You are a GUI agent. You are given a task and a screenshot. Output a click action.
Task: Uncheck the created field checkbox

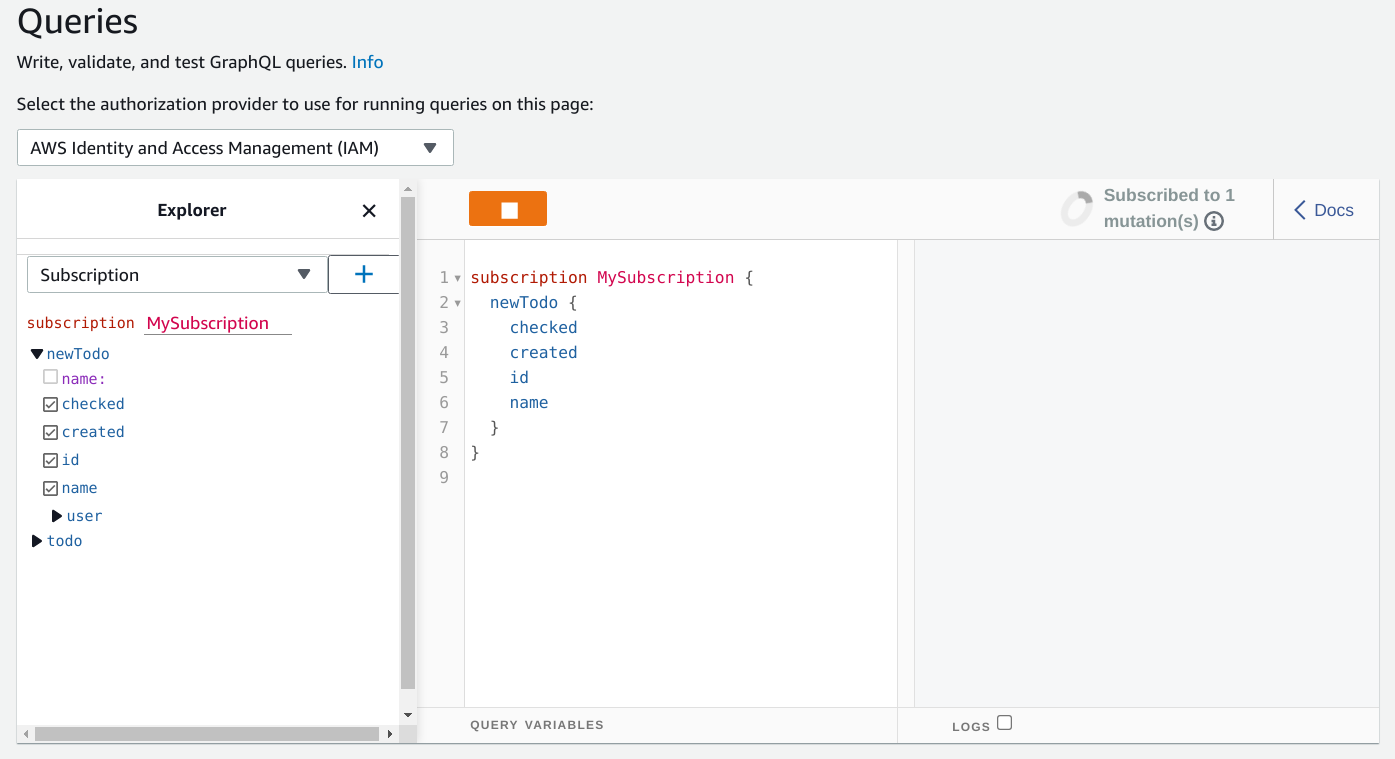click(x=50, y=433)
